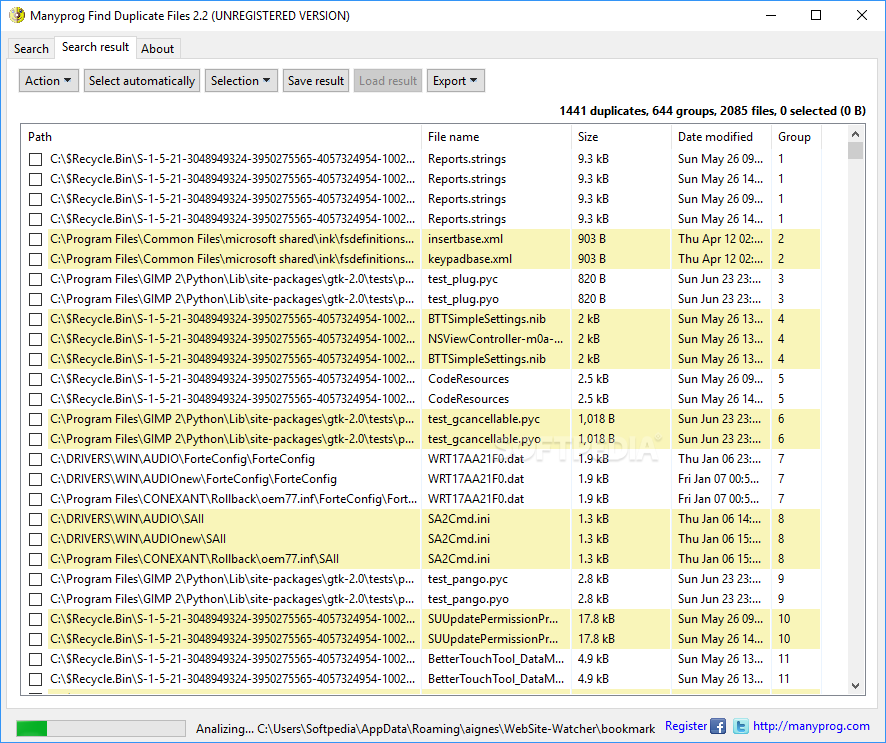Open the Export dropdown menu

click(455, 81)
